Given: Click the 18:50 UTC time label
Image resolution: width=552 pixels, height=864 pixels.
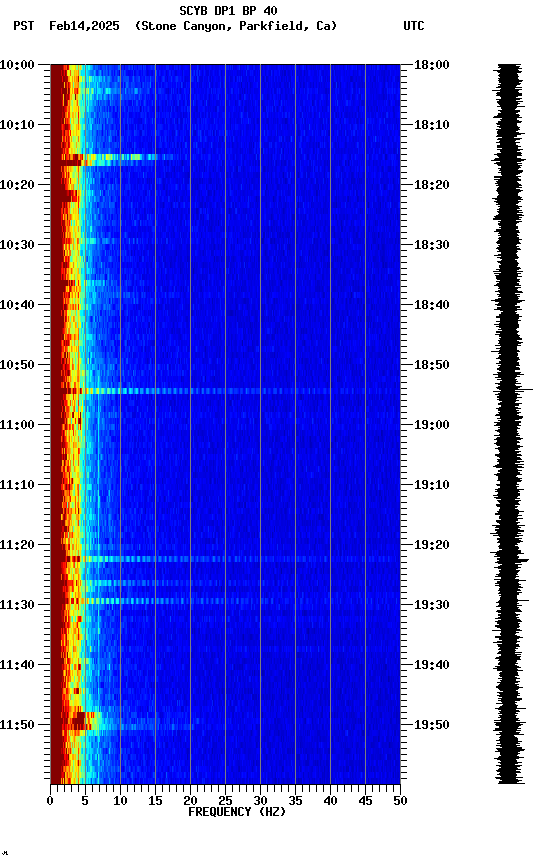Looking at the screenshot, I should click(x=432, y=365).
